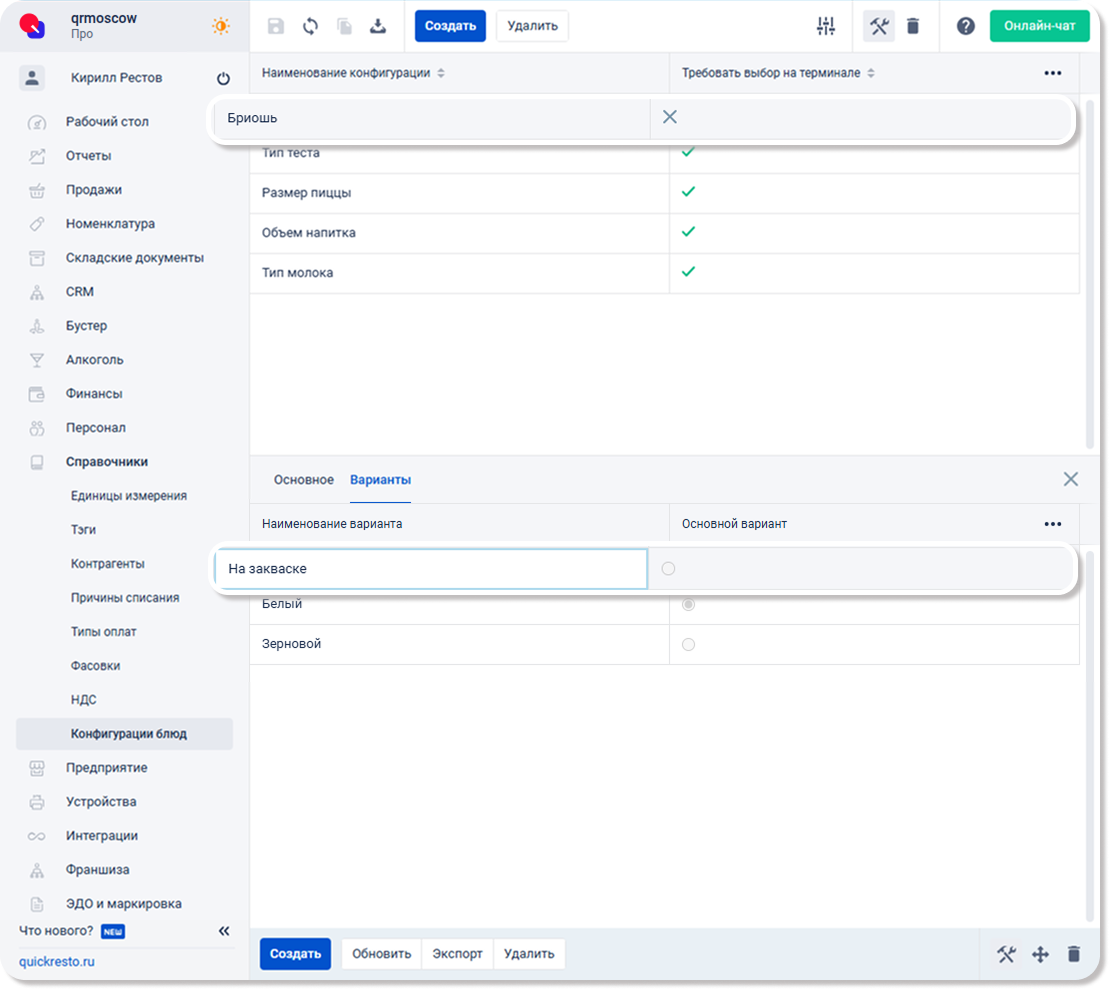Open Алкоголь section in sidebar
Image resolution: width=1109 pixels, height=989 pixels.
click(x=94, y=359)
